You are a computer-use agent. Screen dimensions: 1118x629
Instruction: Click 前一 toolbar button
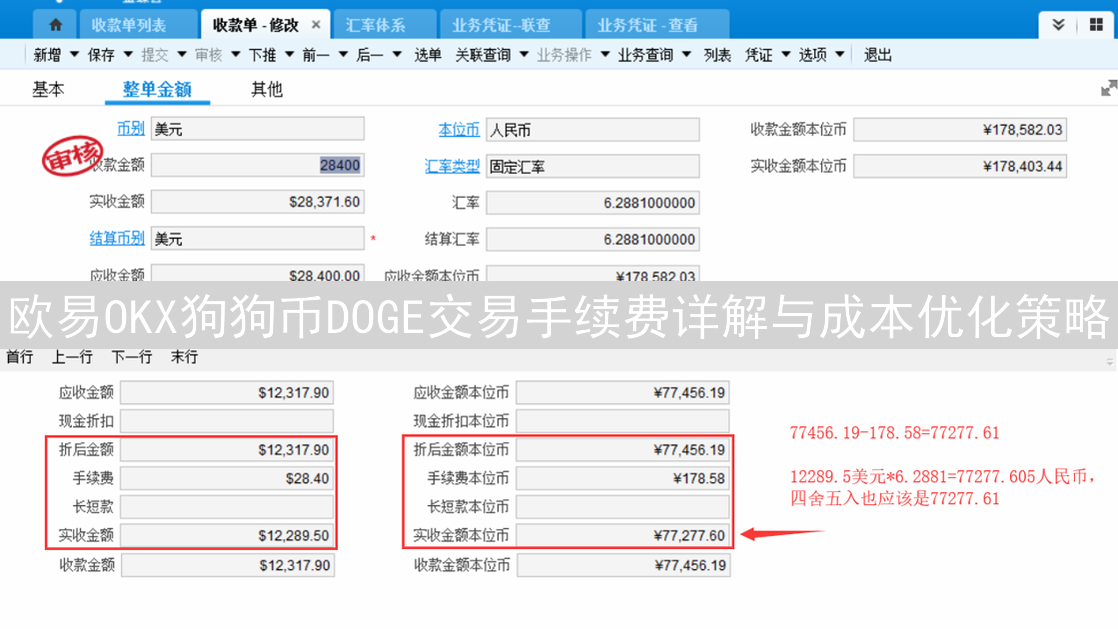point(316,55)
